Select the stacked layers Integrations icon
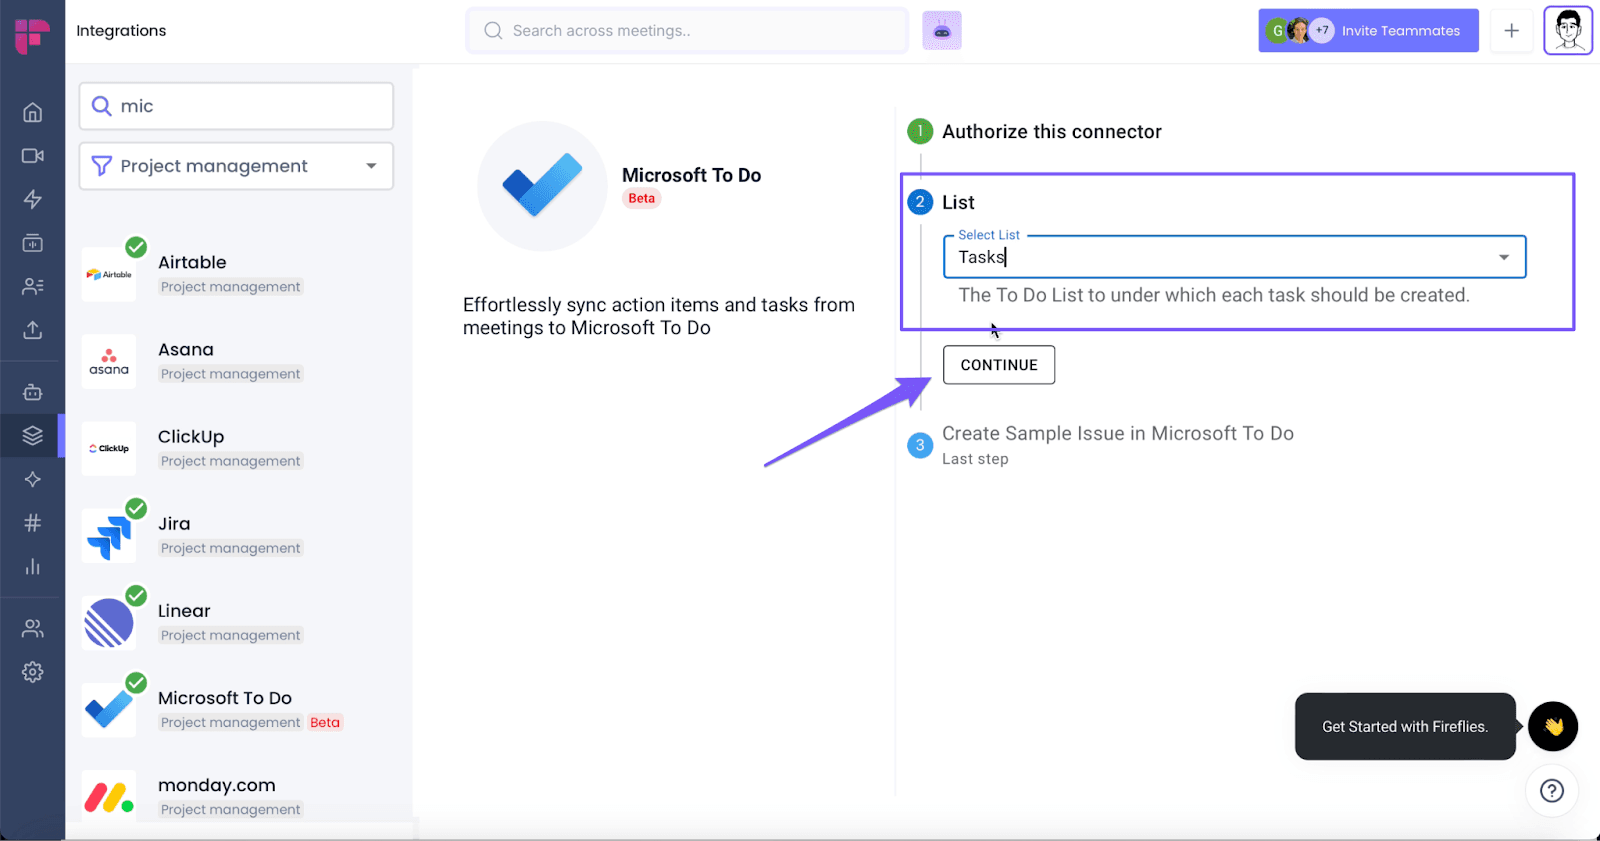The height and width of the screenshot is (841, 1600). click(33, 436)
